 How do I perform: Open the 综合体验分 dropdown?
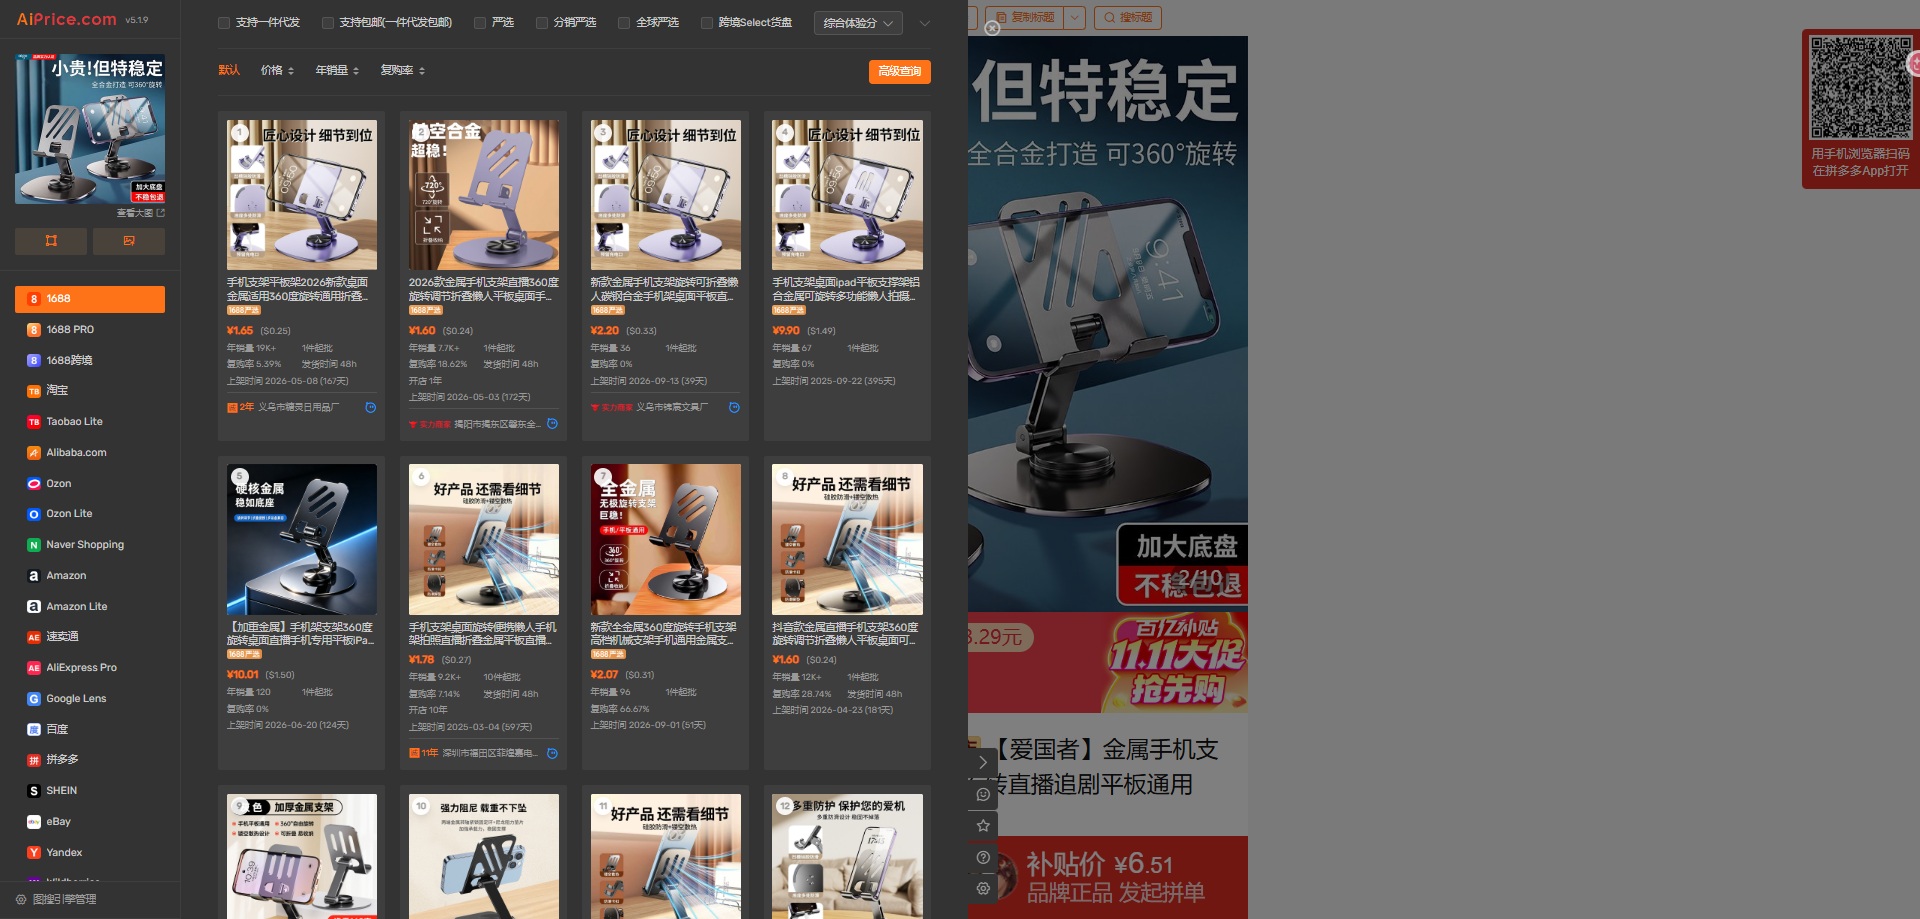858,23
